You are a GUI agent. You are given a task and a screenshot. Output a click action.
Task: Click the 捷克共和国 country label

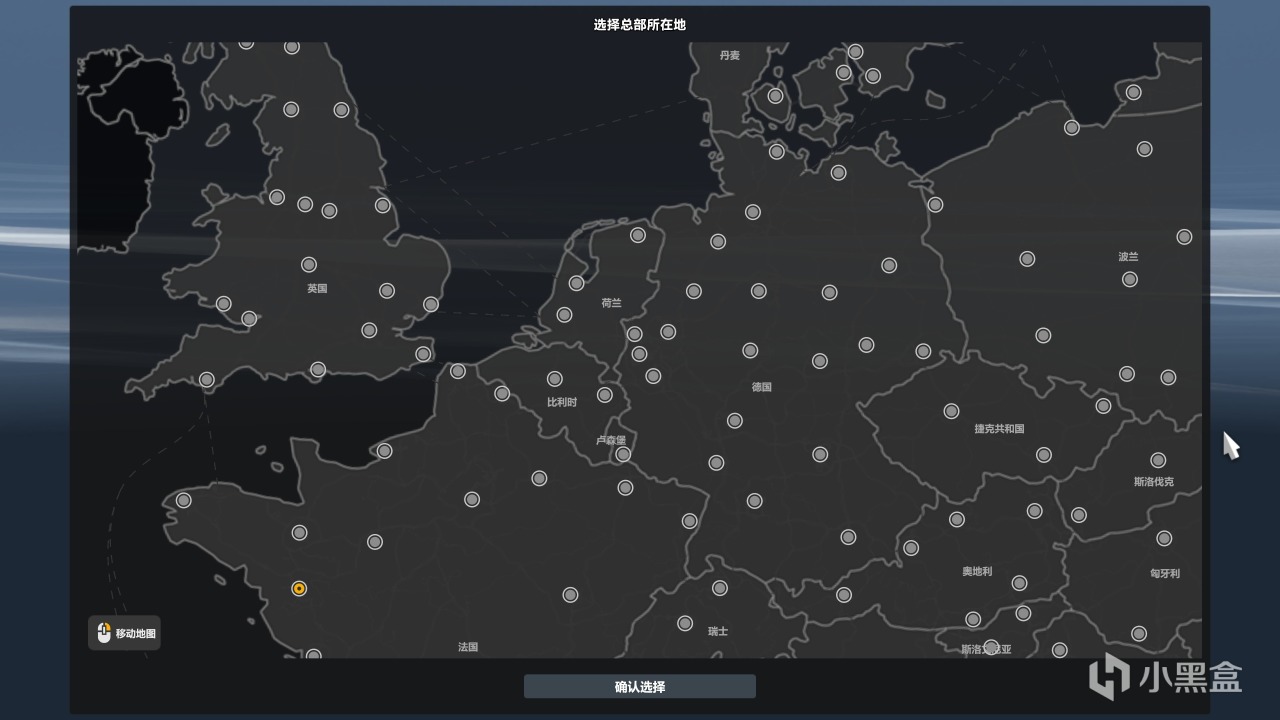pyautogui.click(x=1000, y=429)
